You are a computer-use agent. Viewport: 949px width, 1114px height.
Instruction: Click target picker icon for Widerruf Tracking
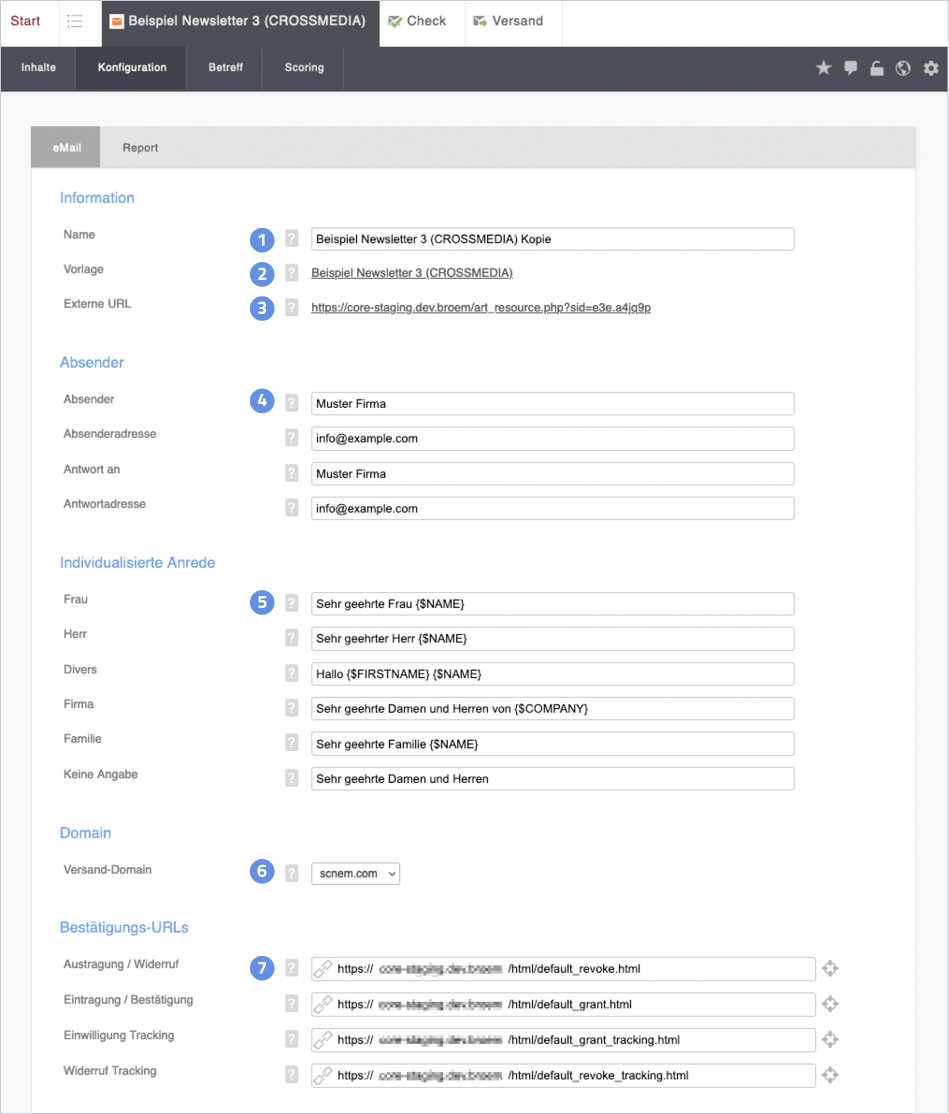[829, 1075]
